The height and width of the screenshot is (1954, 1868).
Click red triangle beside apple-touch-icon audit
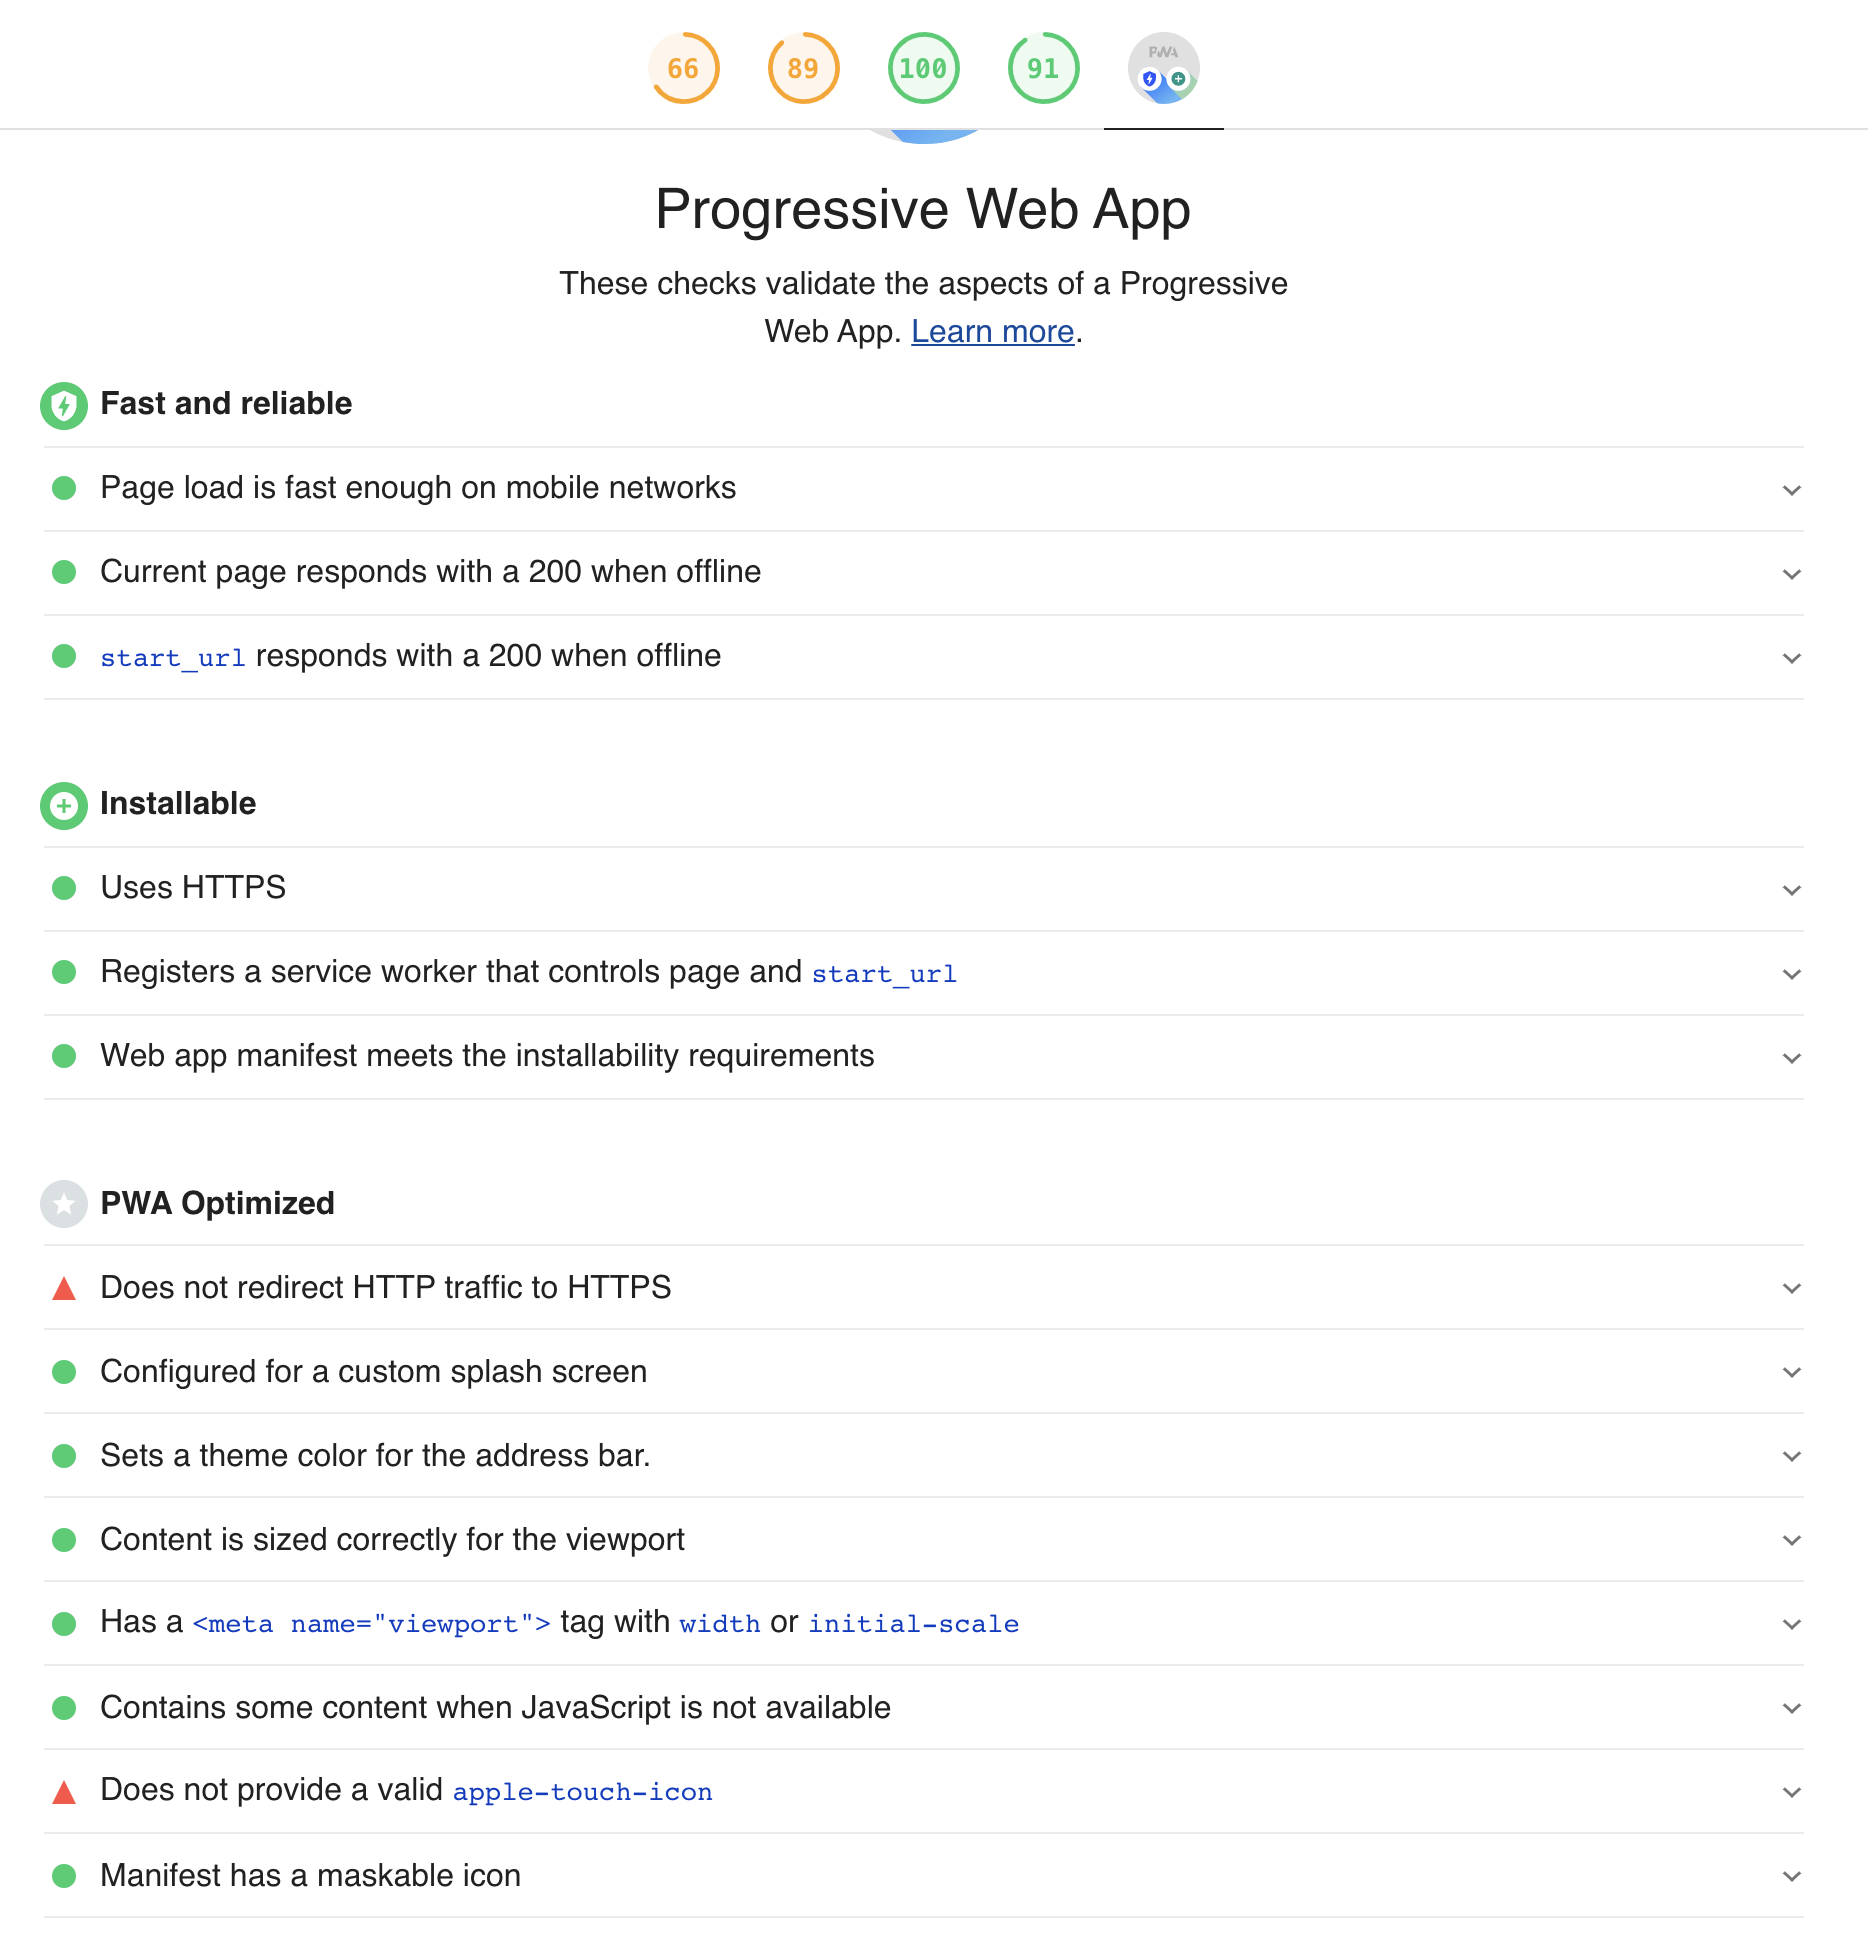click(64, 1792)
